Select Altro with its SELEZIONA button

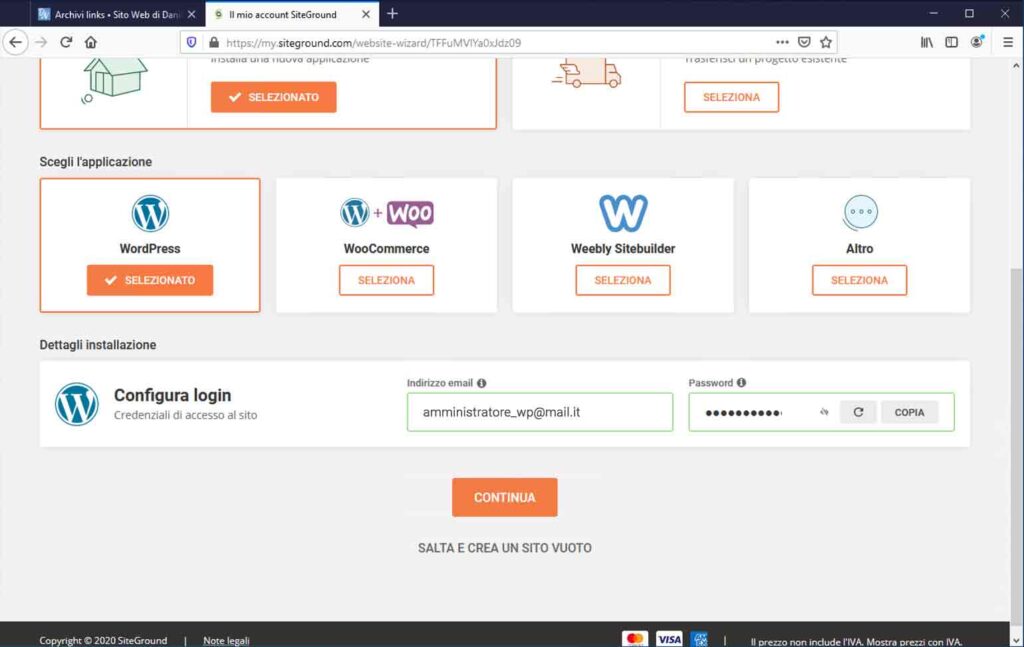pyautogui.click(x=859, y=280)
